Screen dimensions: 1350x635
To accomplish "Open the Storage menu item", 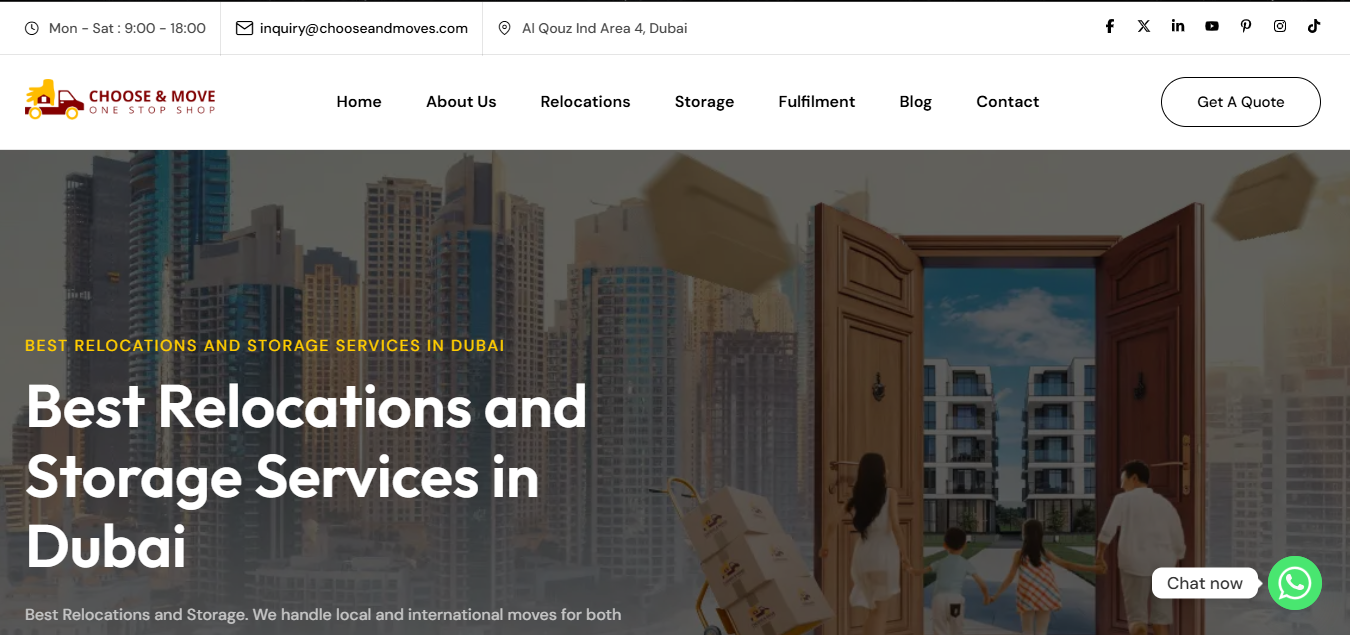I will (x=704, y=102).
